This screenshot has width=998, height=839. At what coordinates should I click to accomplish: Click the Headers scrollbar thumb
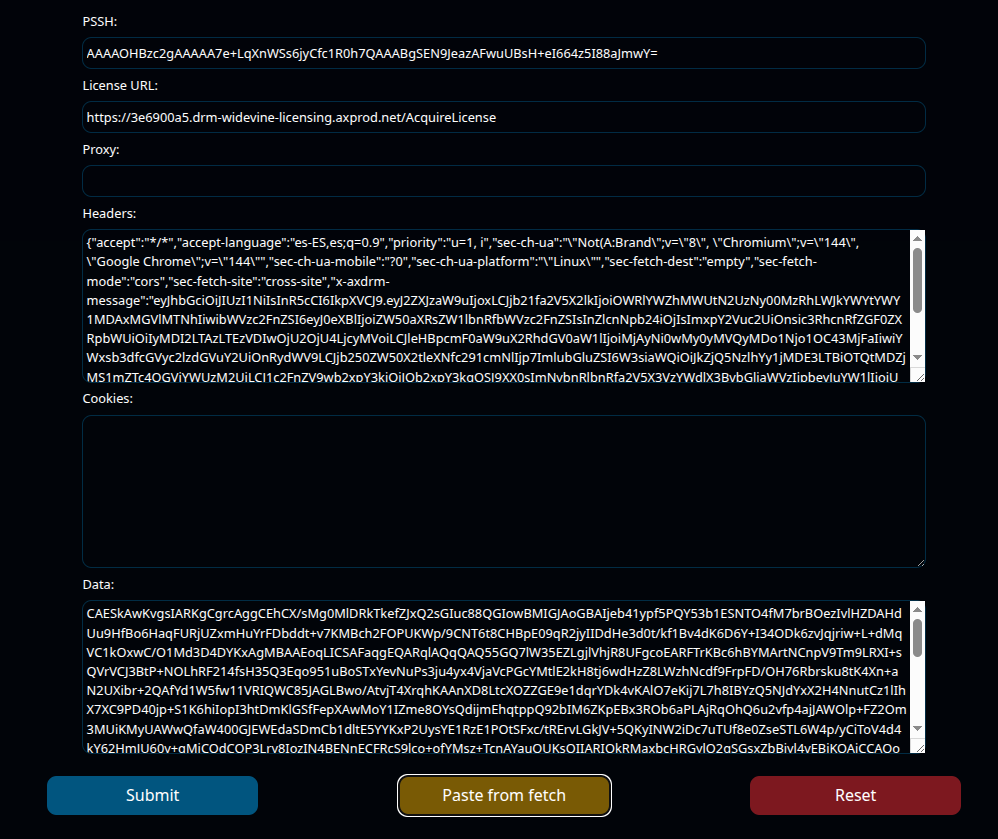(x=917, y=280)
